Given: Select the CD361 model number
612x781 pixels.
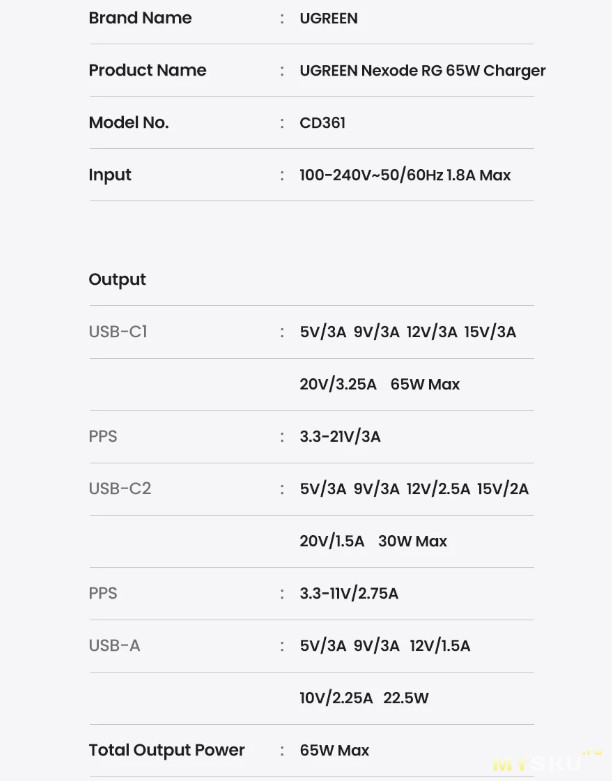Looking at the screenshot, I should tap(322, 123).
